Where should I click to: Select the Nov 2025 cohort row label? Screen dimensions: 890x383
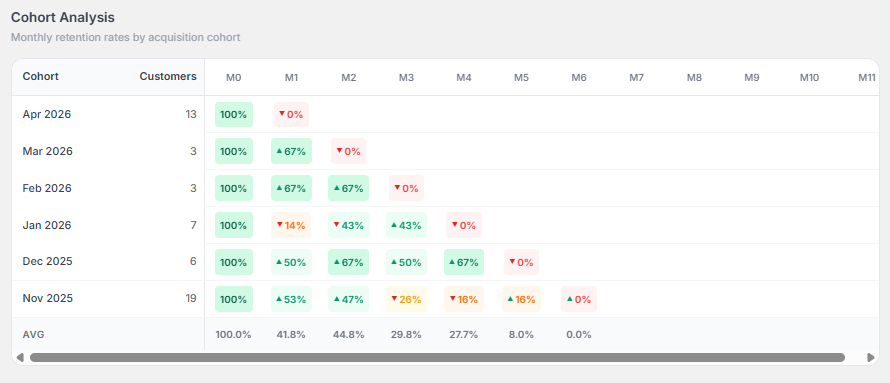[x=48, y=298]
